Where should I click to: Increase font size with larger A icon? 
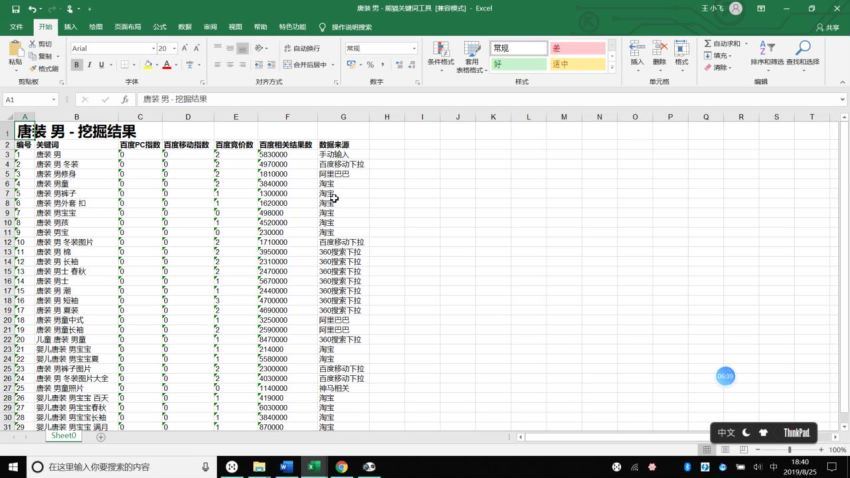point(184,48)
